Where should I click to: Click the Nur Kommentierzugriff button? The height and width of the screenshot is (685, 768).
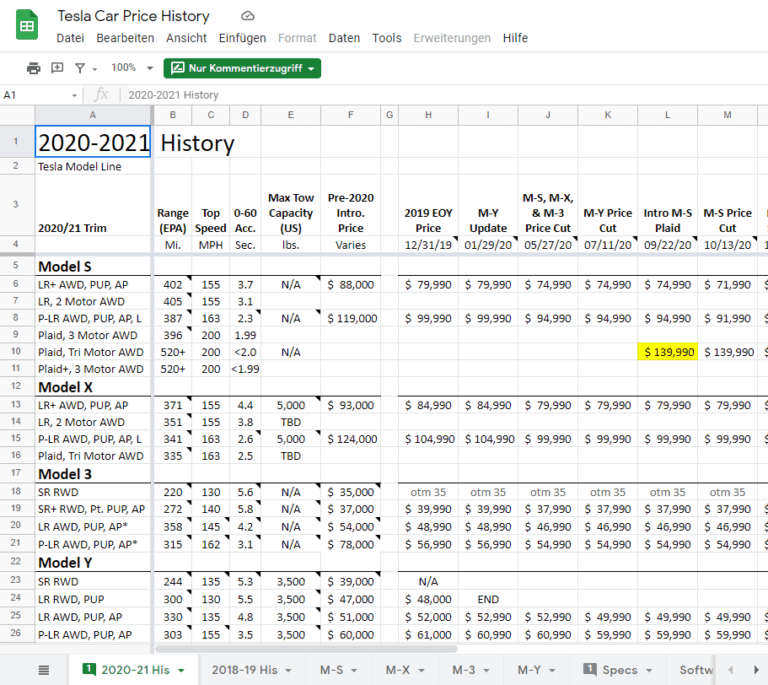pos(242,68)
